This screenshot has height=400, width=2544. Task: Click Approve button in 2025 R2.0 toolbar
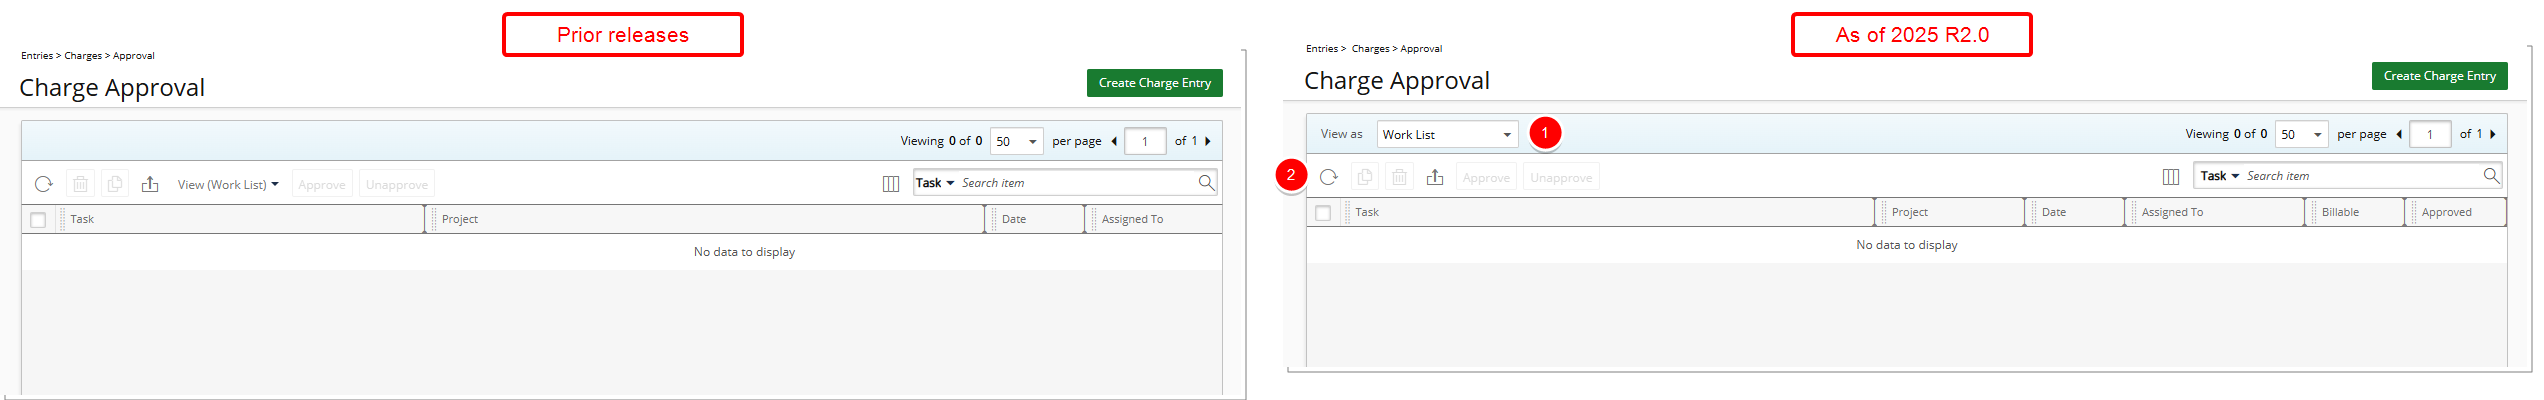tap(1487, 178)
